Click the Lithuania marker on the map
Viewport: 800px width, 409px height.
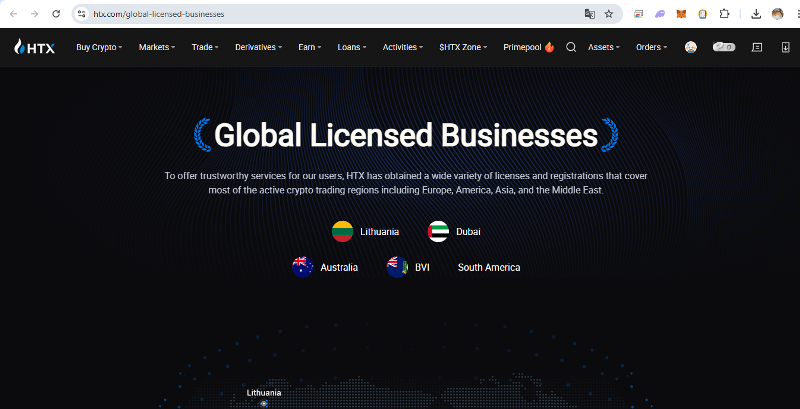(x=264, y=403)
